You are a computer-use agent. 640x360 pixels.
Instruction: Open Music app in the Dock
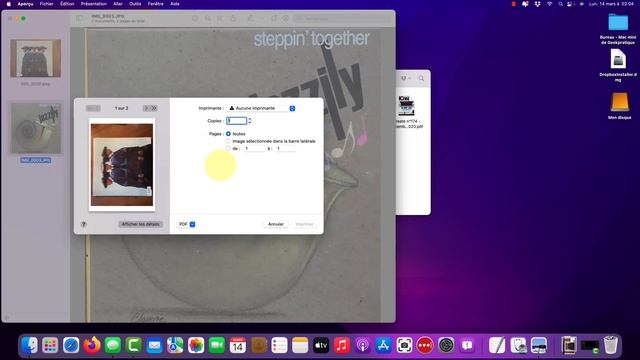pyautogui.click(x=342, y=345)
